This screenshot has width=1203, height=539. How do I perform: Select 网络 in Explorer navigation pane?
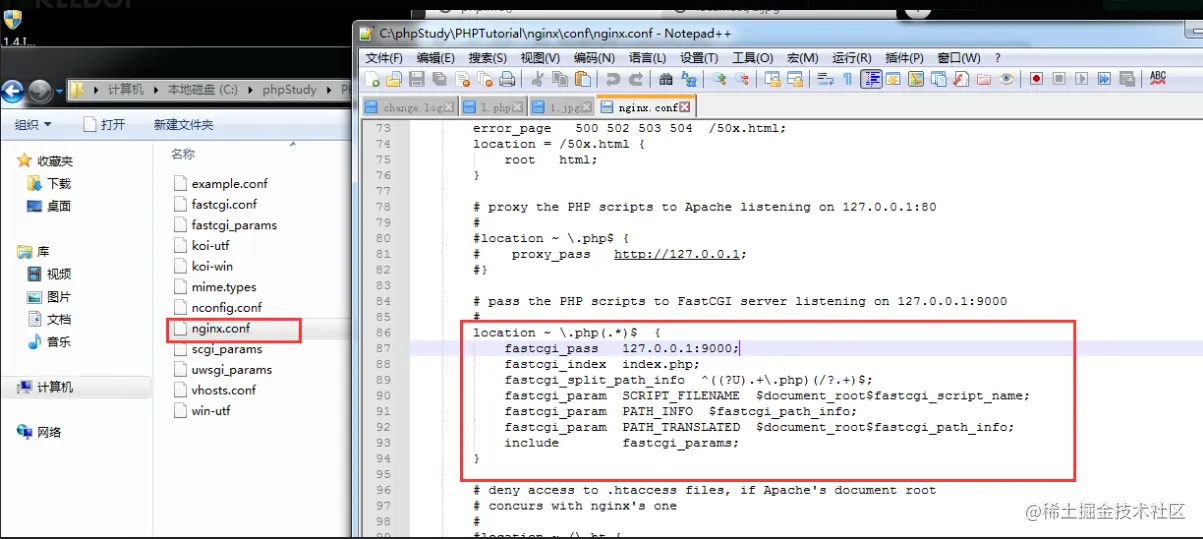pos(40,432)
